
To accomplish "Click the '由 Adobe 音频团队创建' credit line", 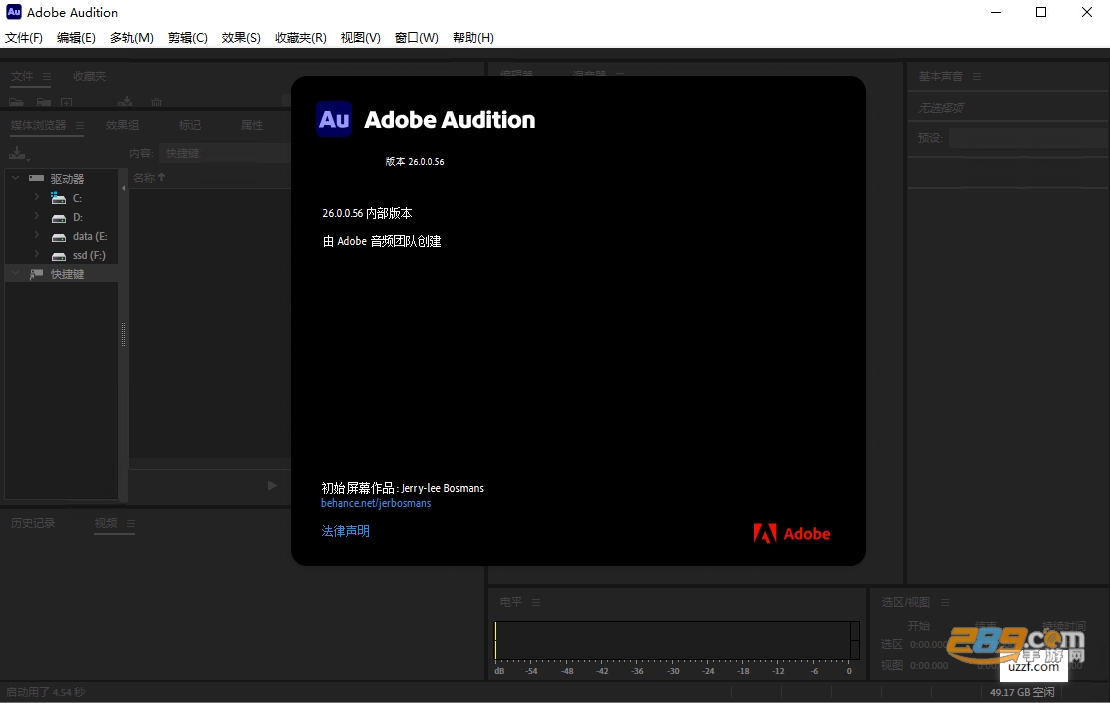I will point(382,241).
